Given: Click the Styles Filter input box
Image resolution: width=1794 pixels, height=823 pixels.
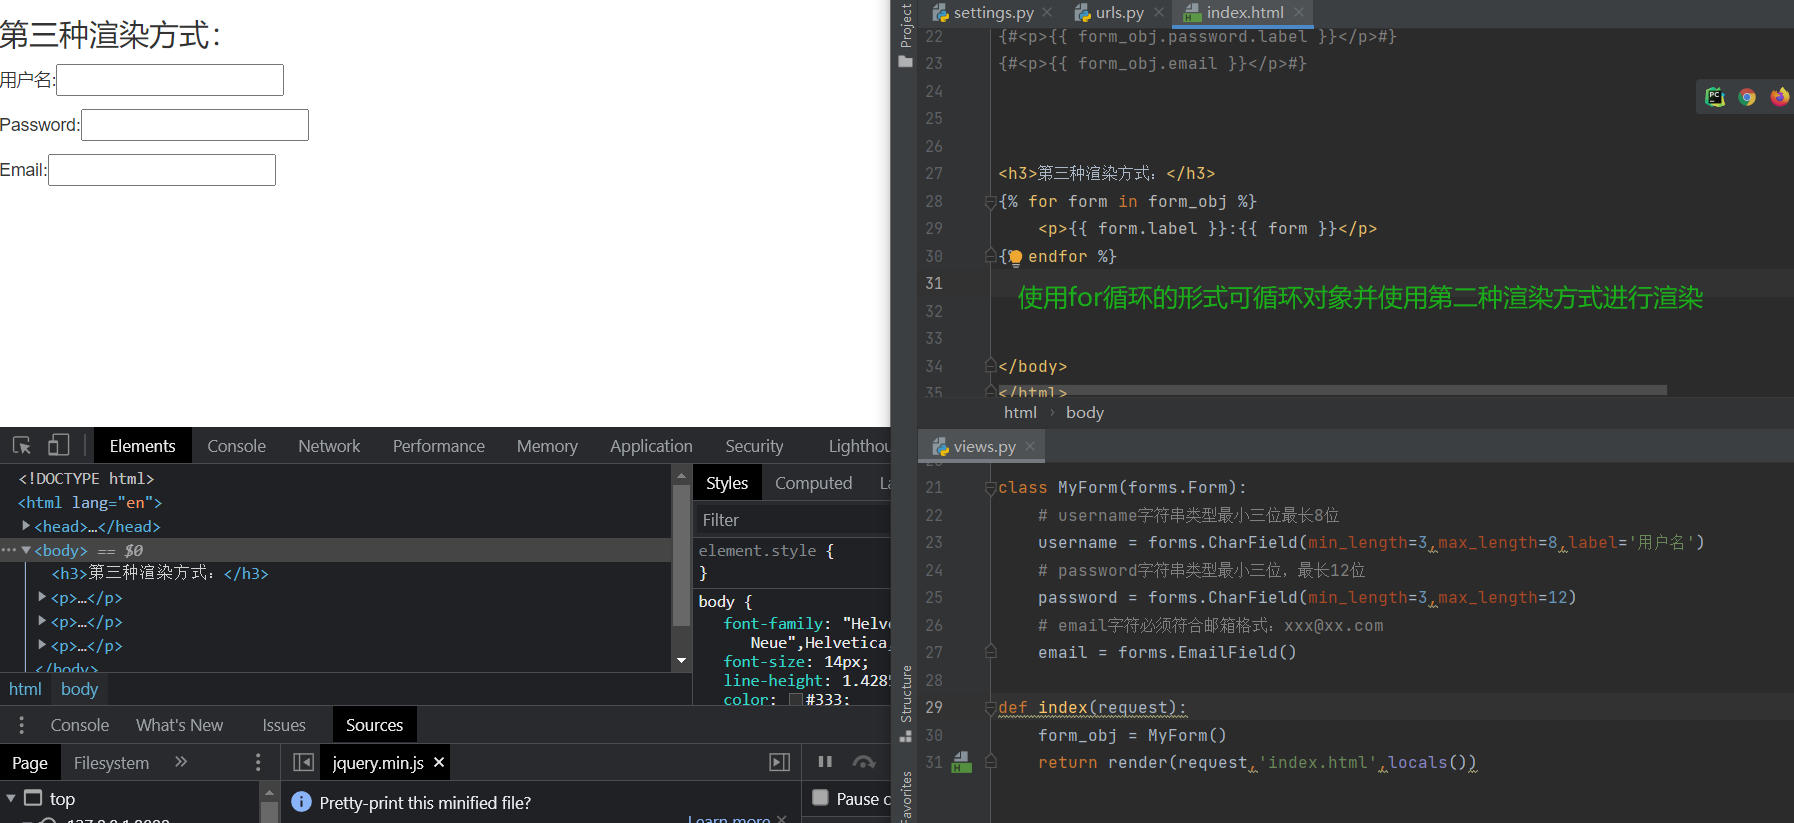Looking at the screenshot, I should [792, 520].
